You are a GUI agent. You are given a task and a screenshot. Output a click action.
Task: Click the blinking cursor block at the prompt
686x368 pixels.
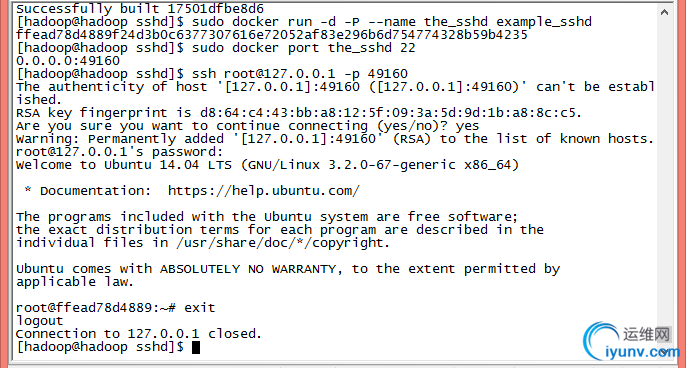pyautogui.click(x=196, y=347)
